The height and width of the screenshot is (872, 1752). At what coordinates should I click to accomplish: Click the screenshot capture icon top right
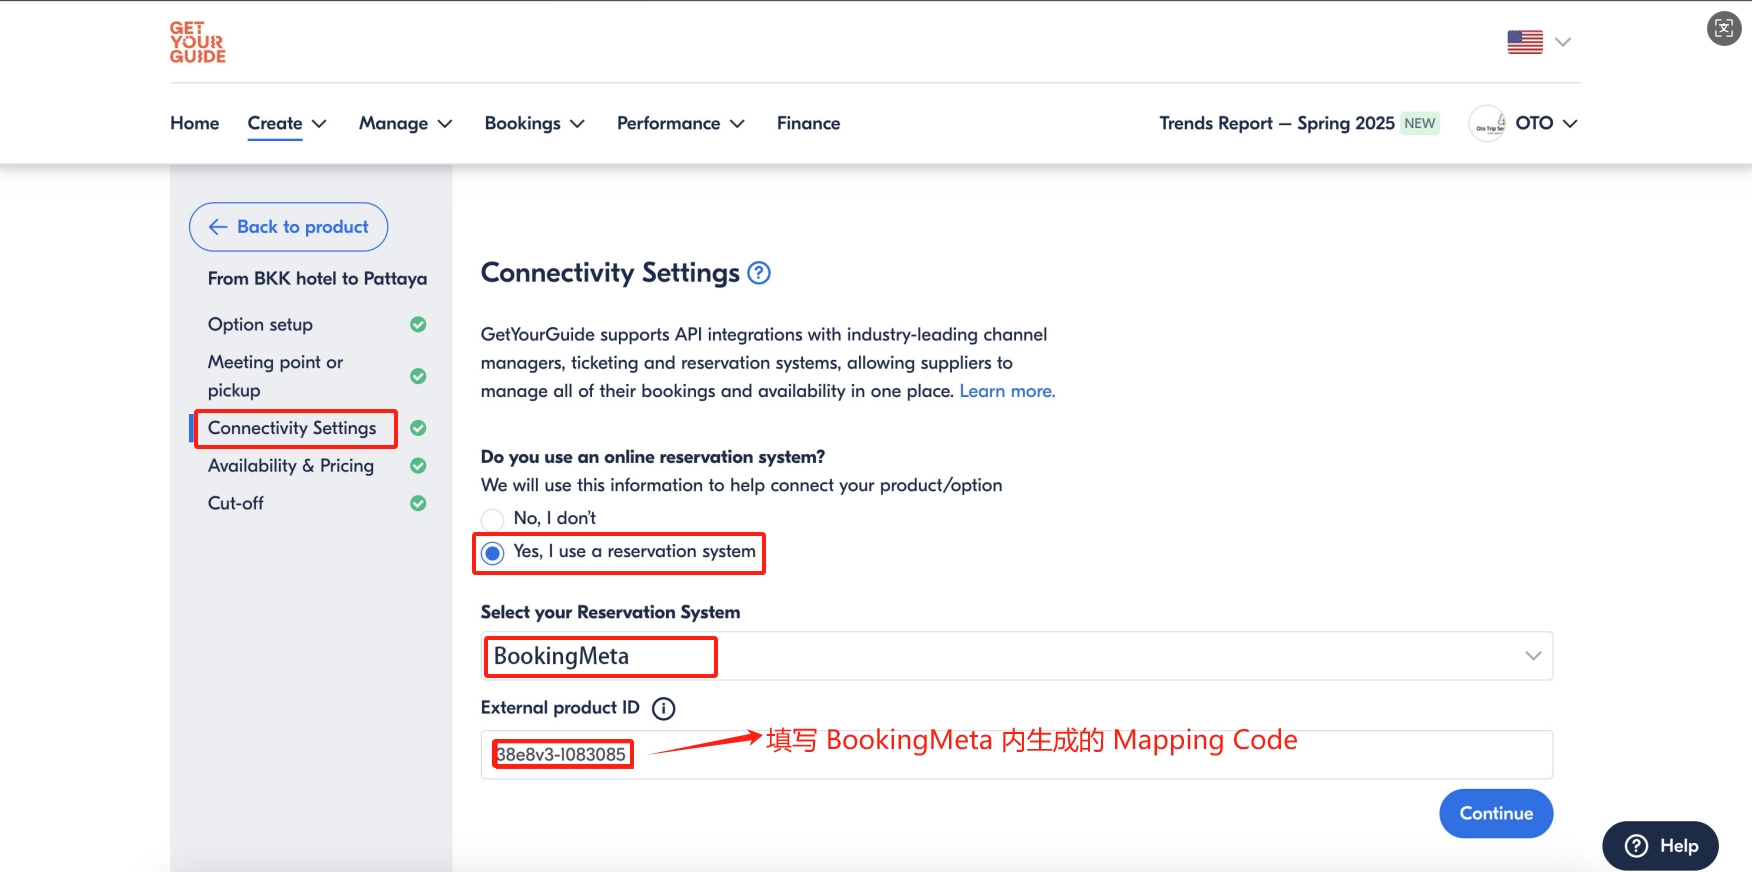1723,29
